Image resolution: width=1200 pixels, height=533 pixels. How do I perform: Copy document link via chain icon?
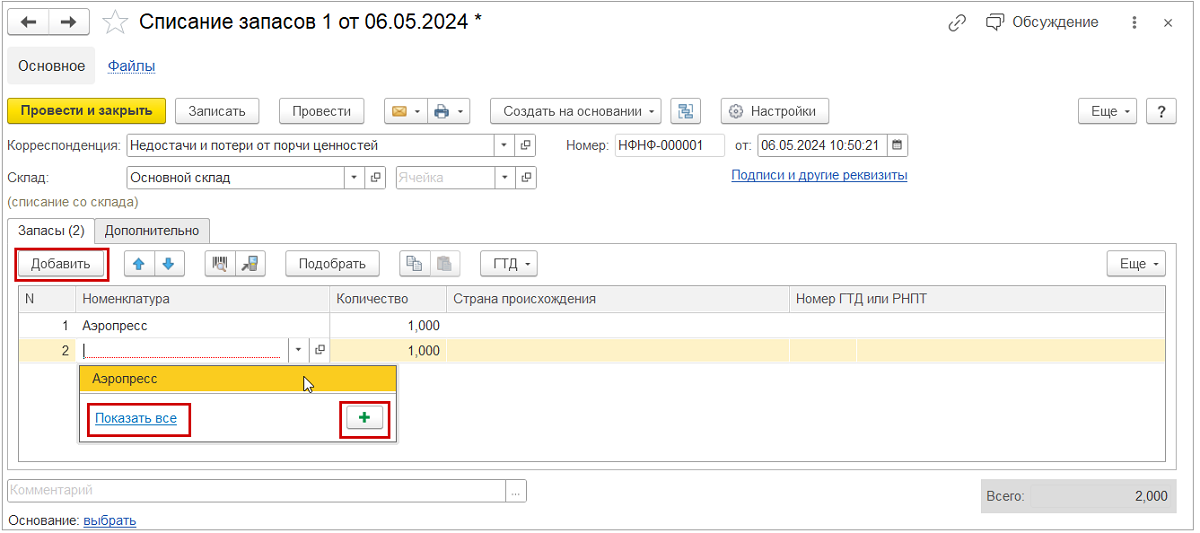point(957,22)
